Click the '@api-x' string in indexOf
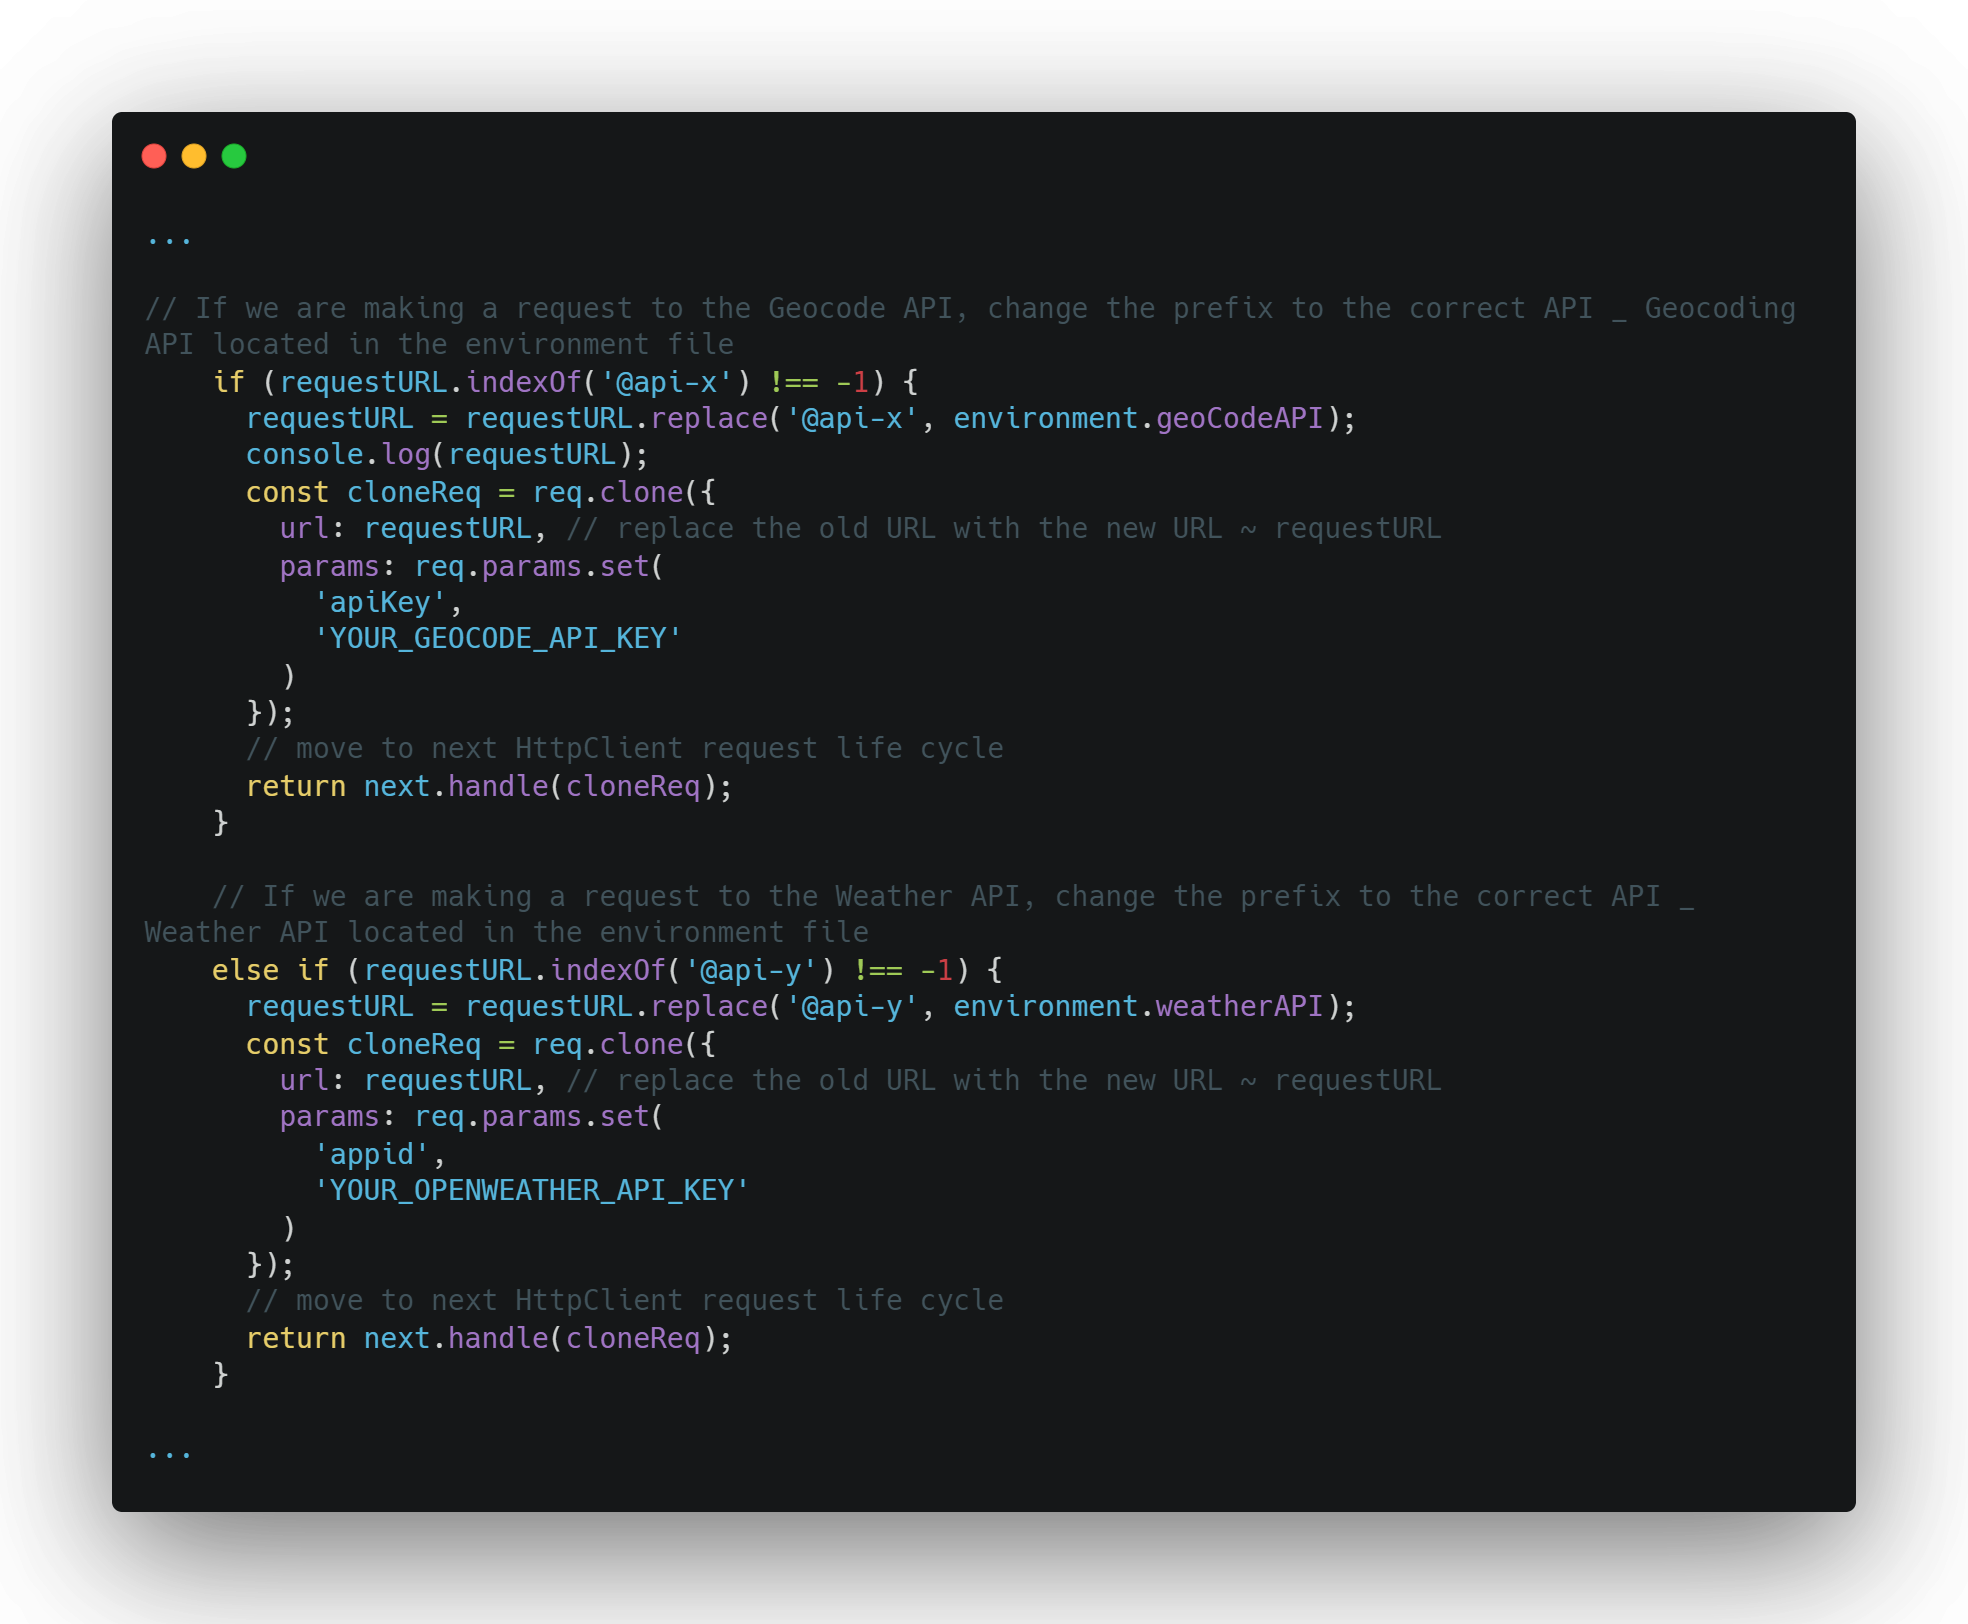Viewport: 1968px width, 1624px height. point(667,382)
